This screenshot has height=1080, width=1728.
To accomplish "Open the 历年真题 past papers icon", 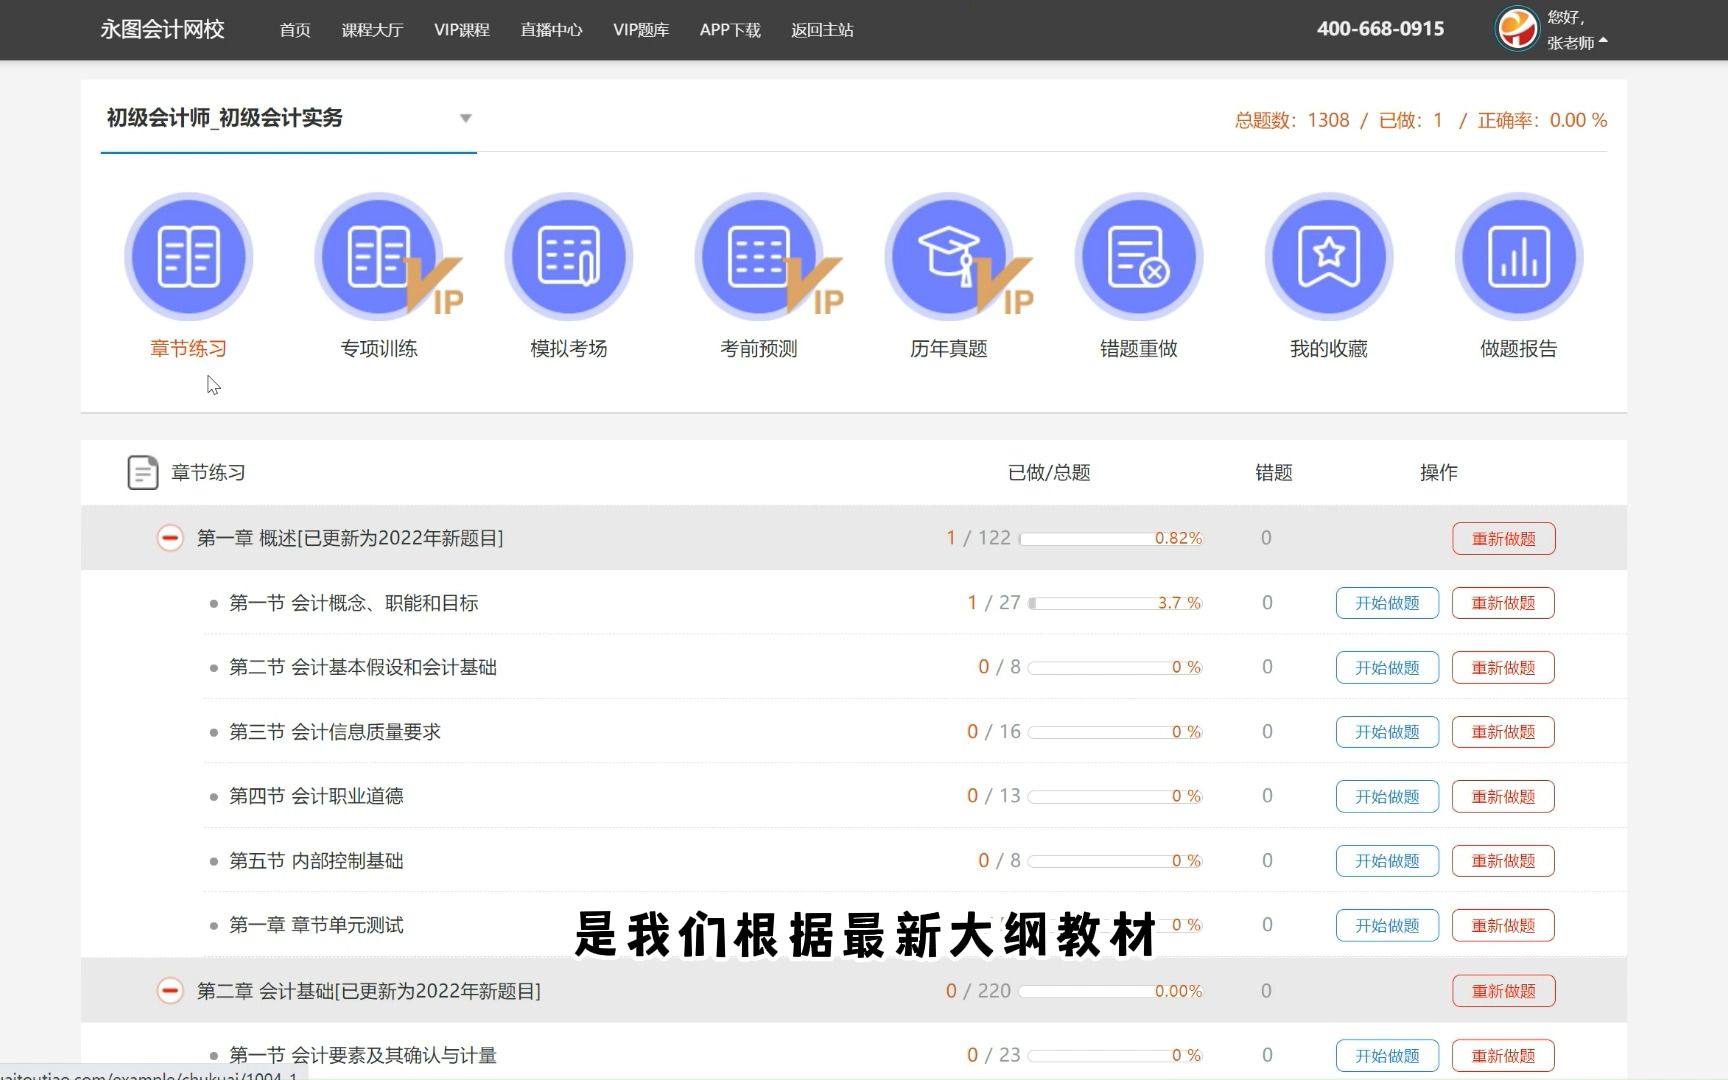I will 950,257.
